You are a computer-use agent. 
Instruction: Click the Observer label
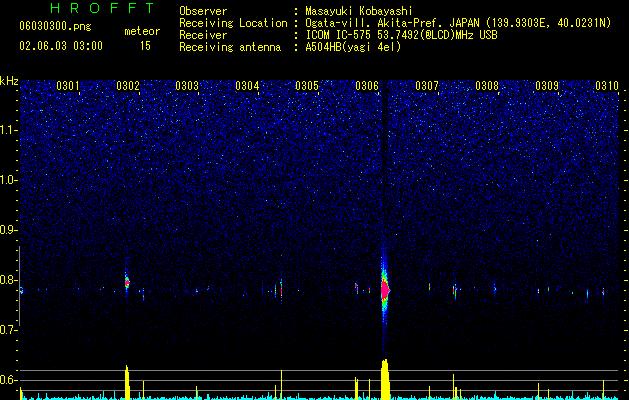203,11
